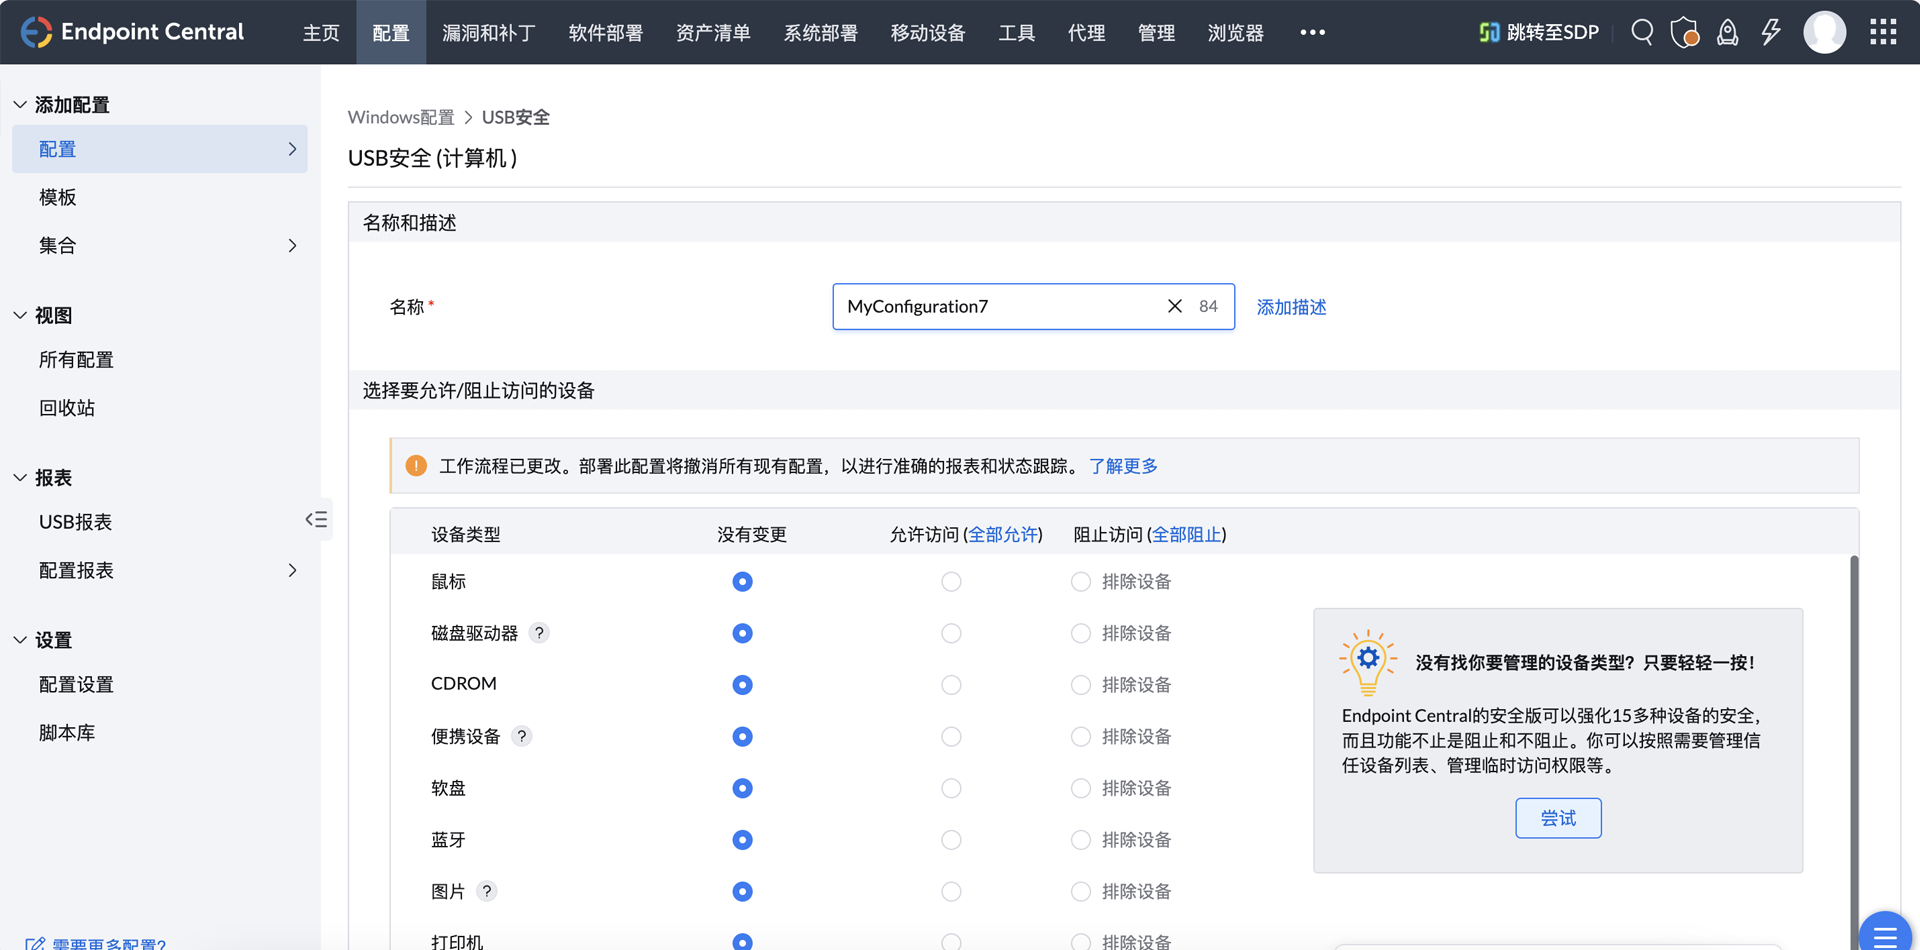Image resolution: width=1920 pixels, height=950 pixels.
Task: Open the notifications rocket bell icon
Action: [1727, 32]
